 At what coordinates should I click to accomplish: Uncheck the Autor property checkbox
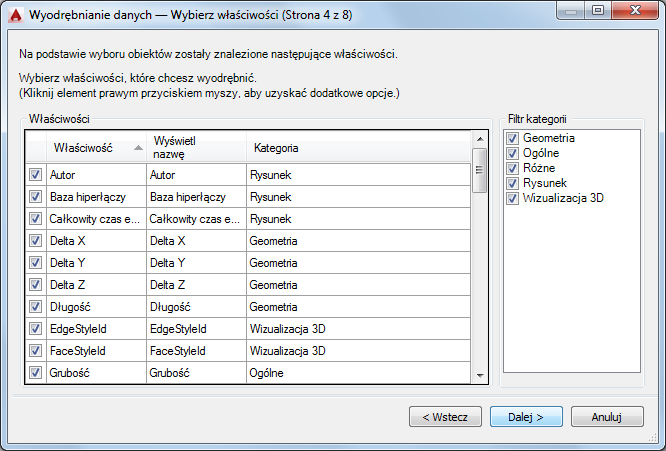click(x=35, y=175)
